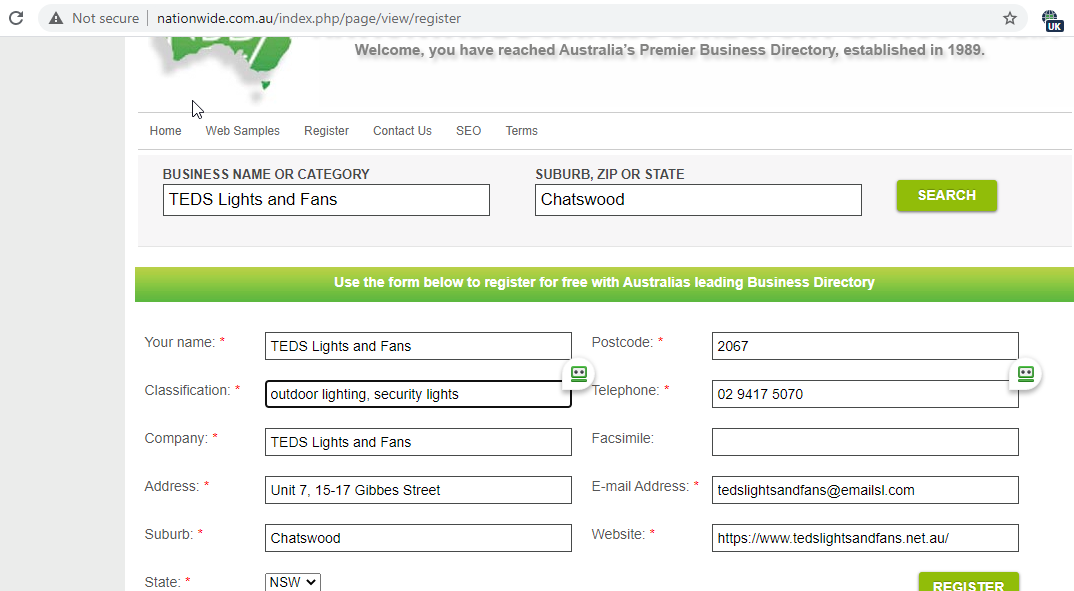Viewport: 1074px width, 591px height.
Task: Click the password manager icon near Classification field
Action: tap(579, 373)
